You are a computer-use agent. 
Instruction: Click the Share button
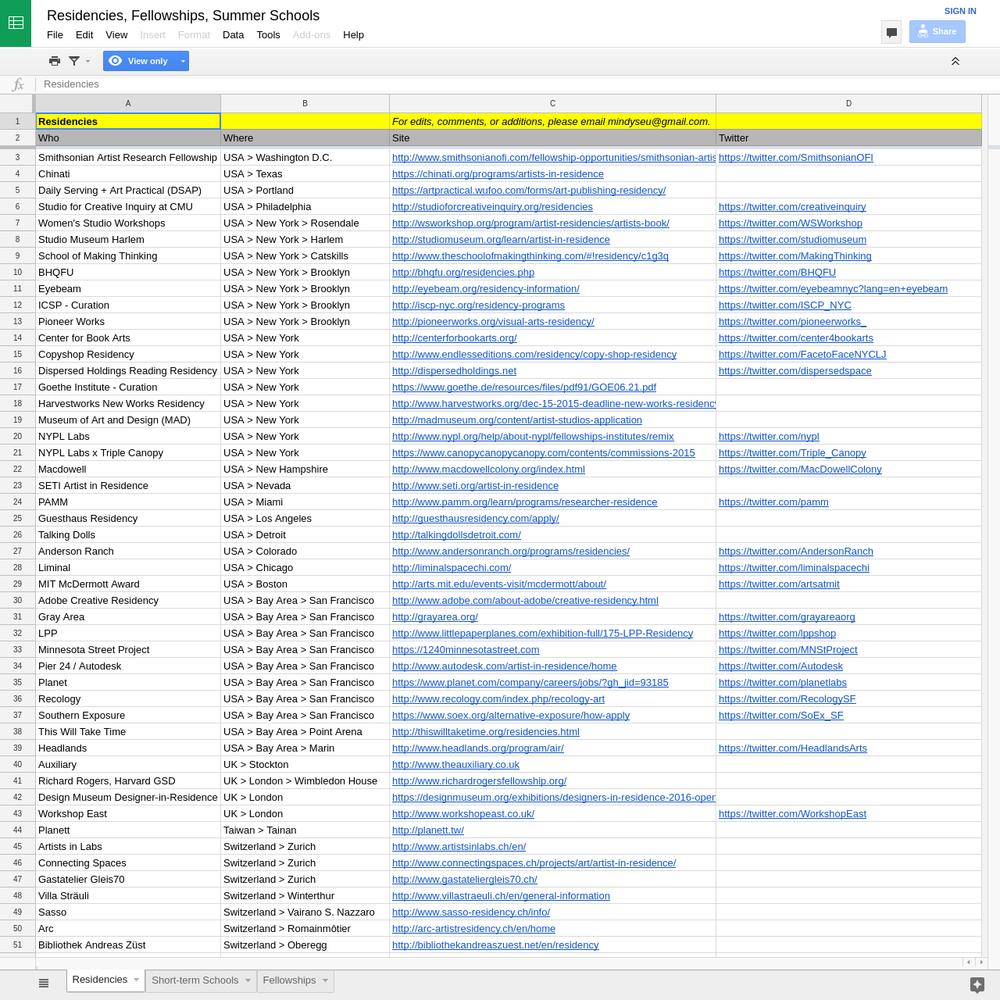point(937,32)
